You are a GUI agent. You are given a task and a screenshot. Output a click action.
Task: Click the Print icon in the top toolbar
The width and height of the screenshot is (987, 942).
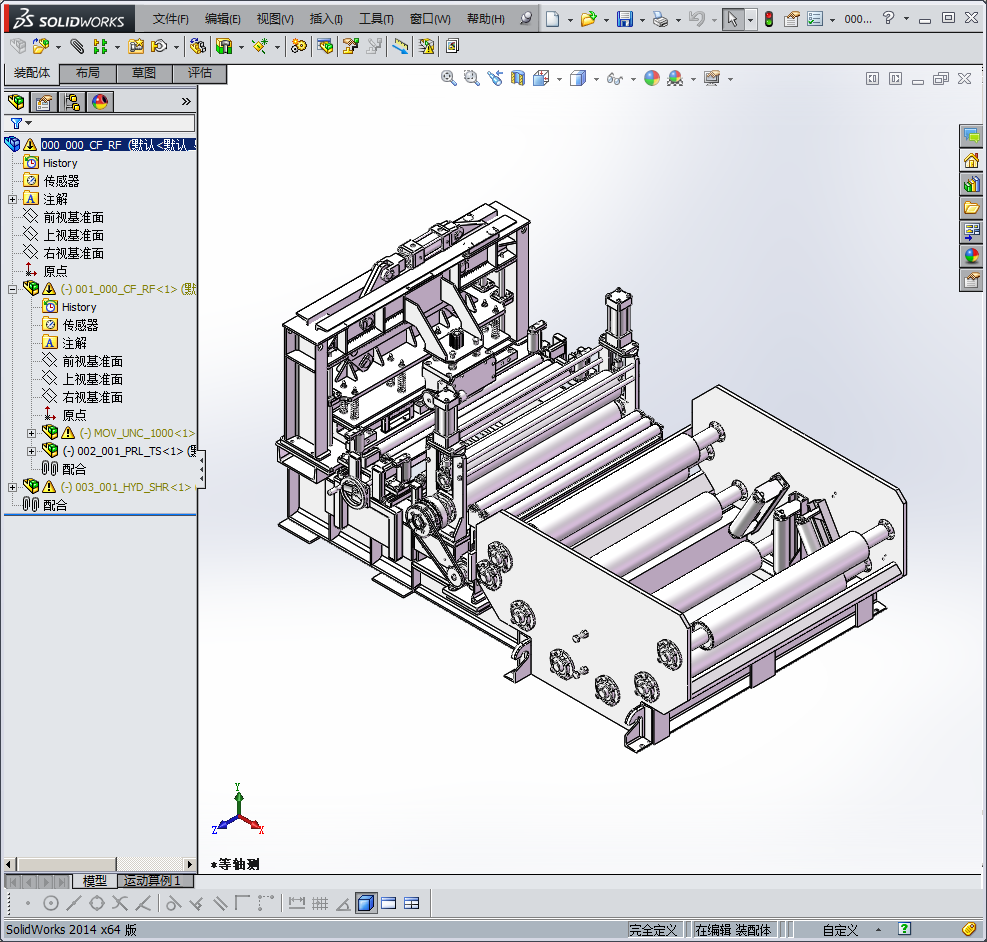tap(660, 19)
